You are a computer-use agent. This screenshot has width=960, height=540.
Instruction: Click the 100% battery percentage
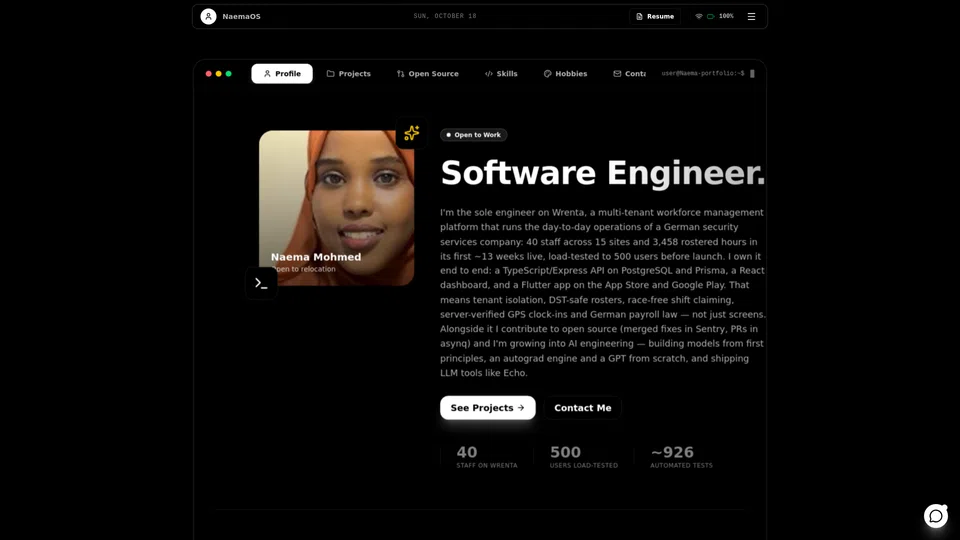click(726, 17)
